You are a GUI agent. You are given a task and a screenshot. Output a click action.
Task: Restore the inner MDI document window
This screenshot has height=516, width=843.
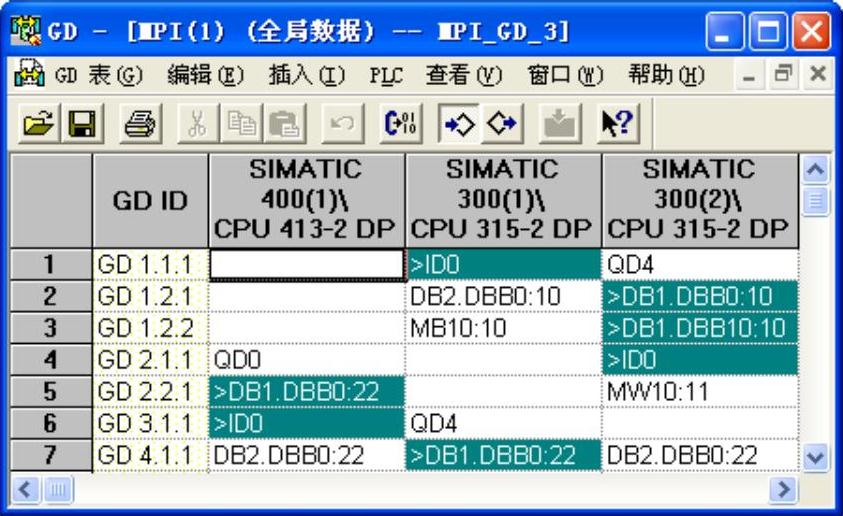pos(783,74)
